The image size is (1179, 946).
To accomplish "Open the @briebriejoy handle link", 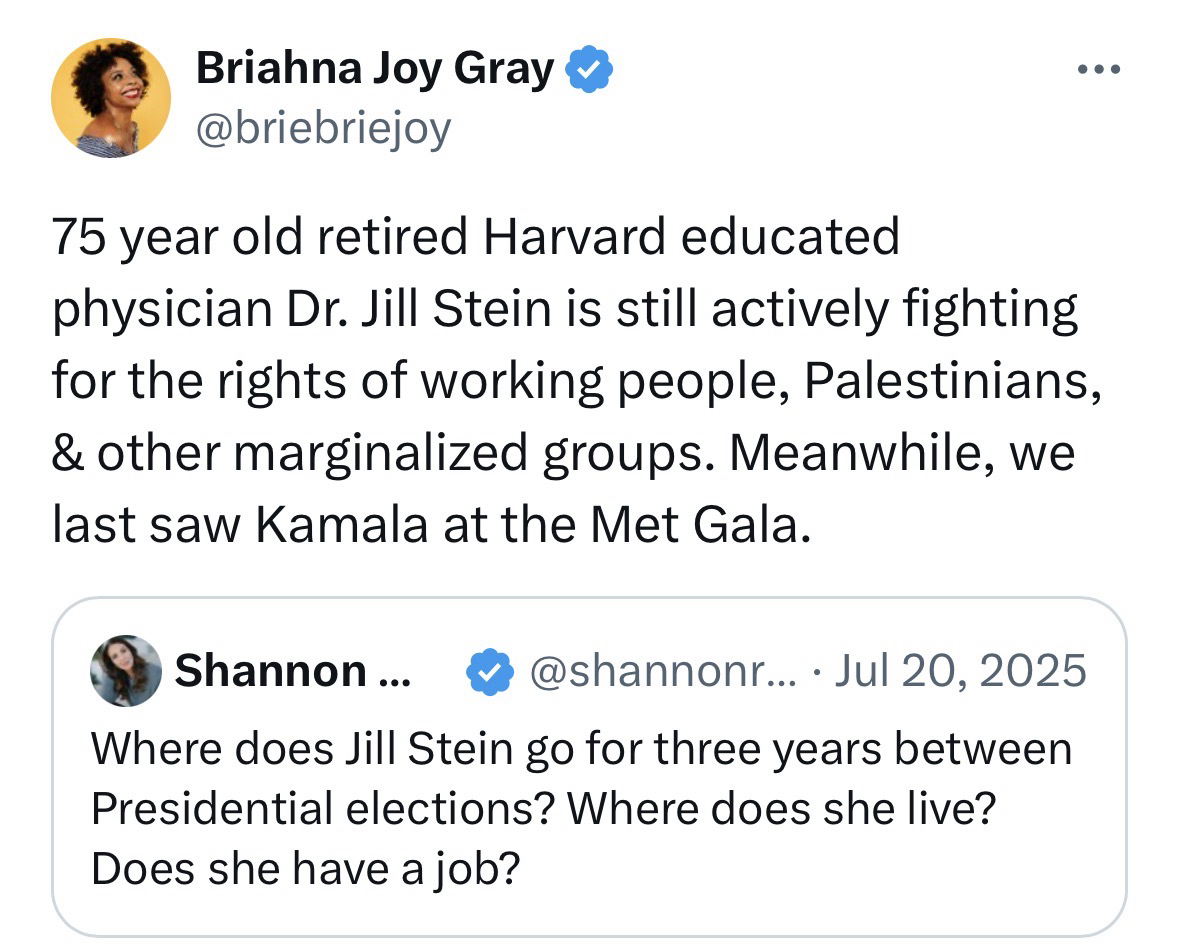I will pyautogui.click(x=323, y=128).
